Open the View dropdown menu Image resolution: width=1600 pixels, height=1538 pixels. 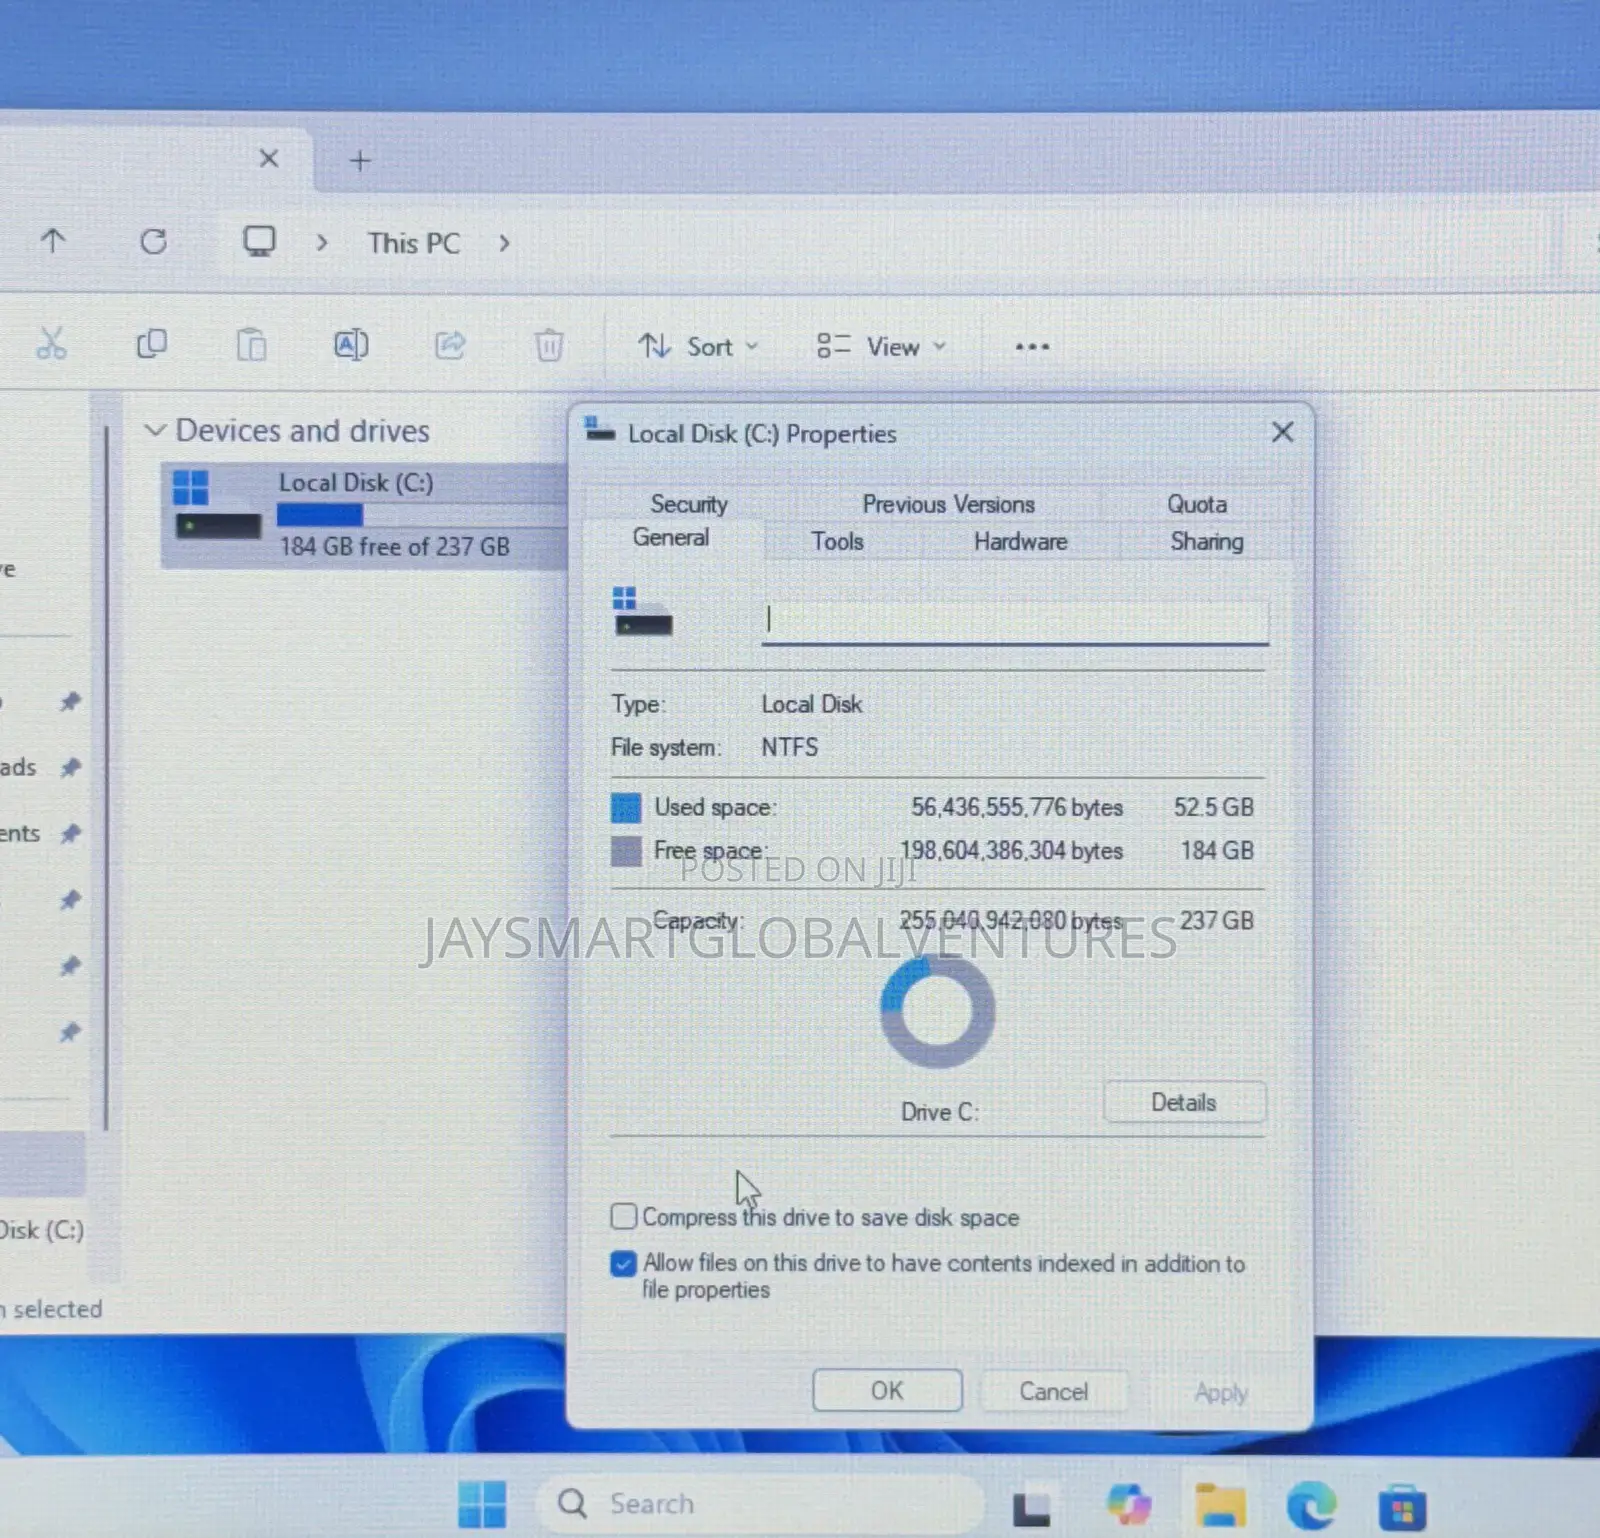tap(880, 347)
